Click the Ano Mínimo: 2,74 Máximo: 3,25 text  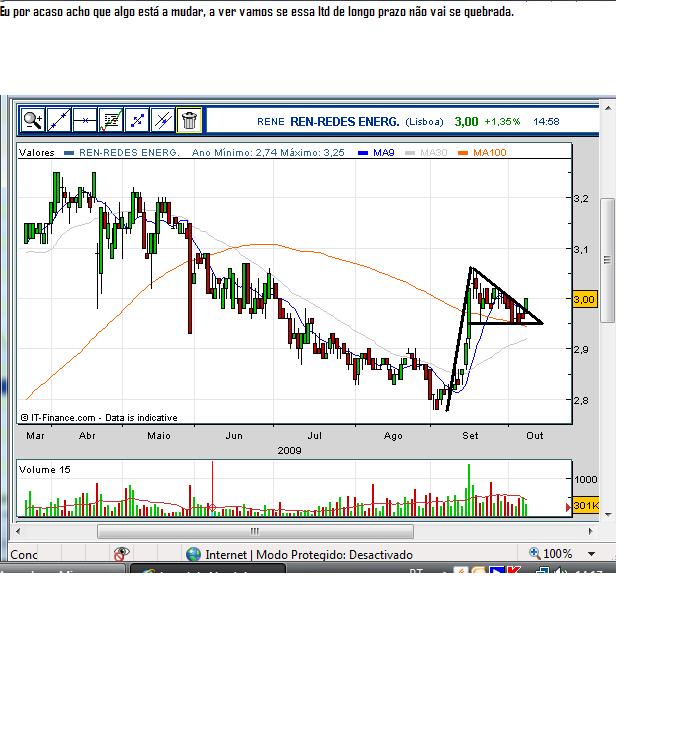click(268, 152)
